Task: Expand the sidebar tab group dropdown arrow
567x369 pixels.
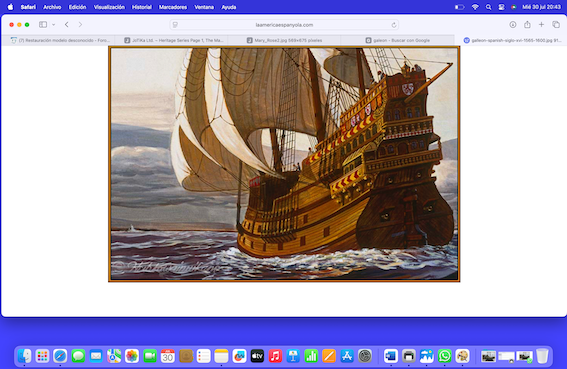Action: pyautogui.click(x=54, y=25)
